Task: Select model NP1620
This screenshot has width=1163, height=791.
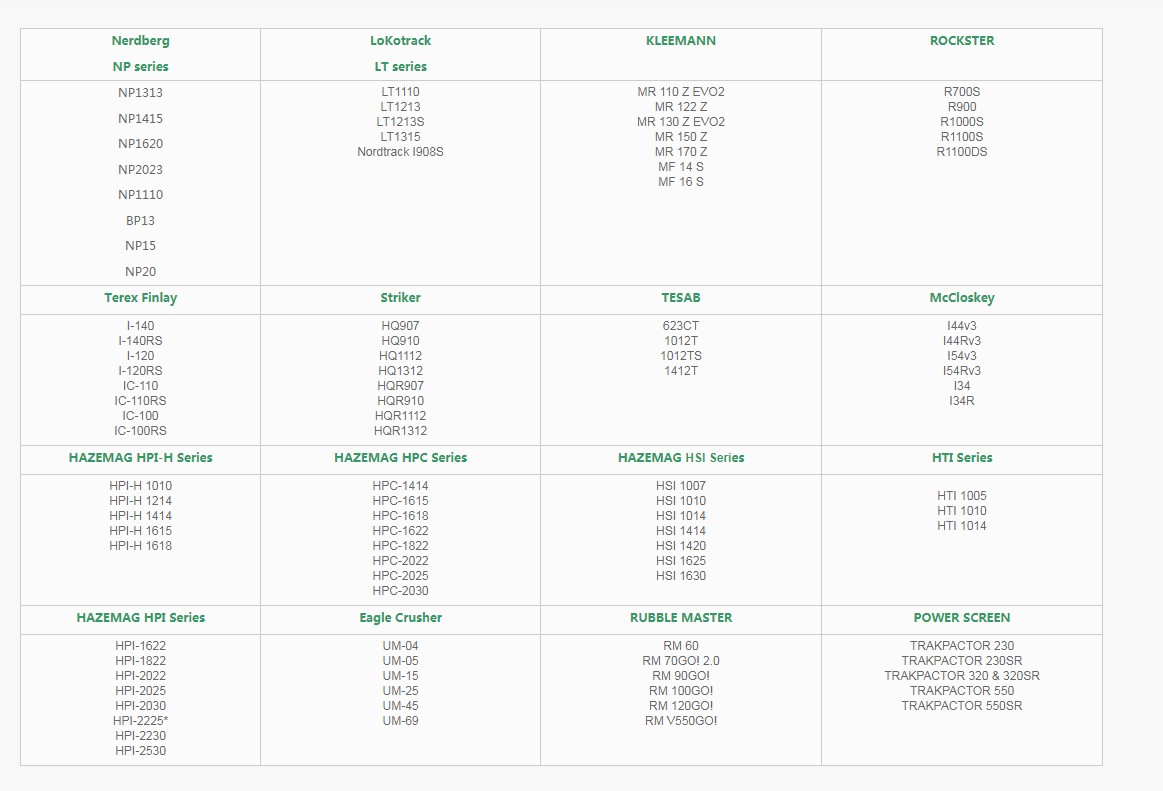Action: (140, 144)
